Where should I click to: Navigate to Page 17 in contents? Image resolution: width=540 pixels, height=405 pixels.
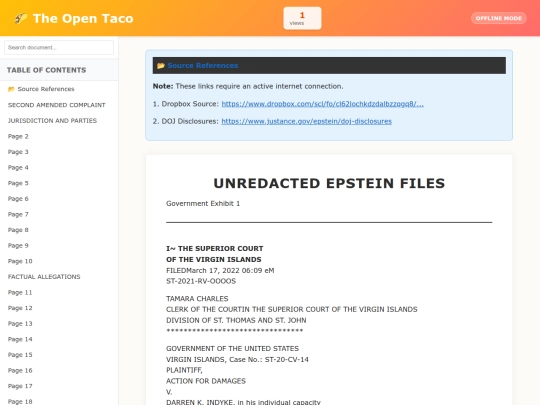pyautogui.click(x=20, y=386)
